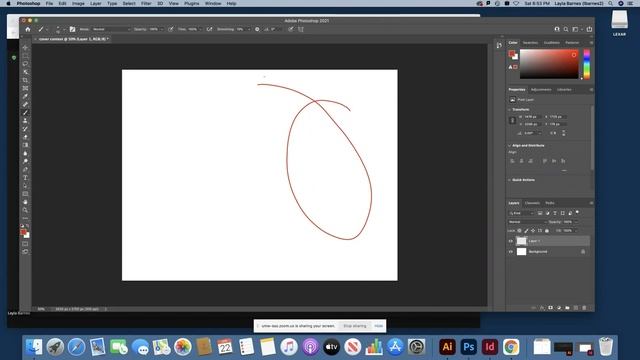Image resolution: width=640 pixels, height=360 pixels.
Task: Select the Pen tool
Action: [25, 170]
